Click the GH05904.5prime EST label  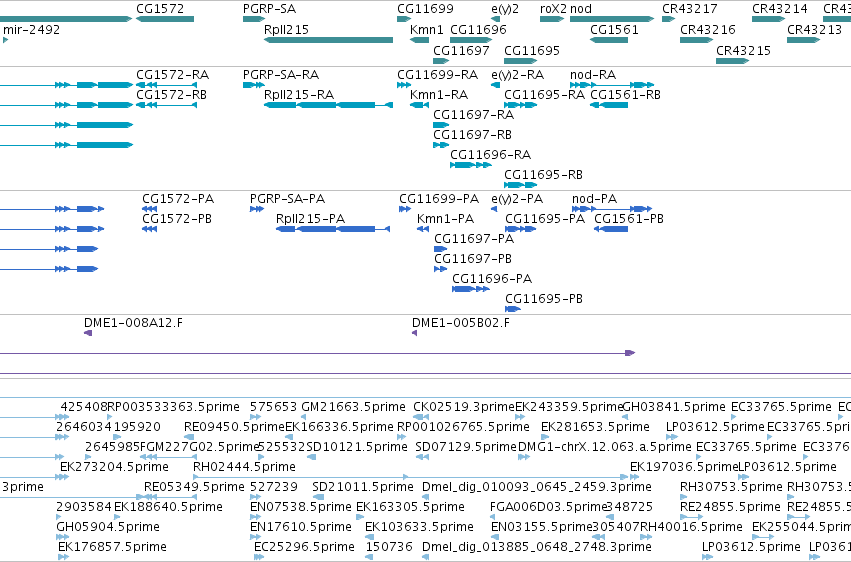(108, 527)
